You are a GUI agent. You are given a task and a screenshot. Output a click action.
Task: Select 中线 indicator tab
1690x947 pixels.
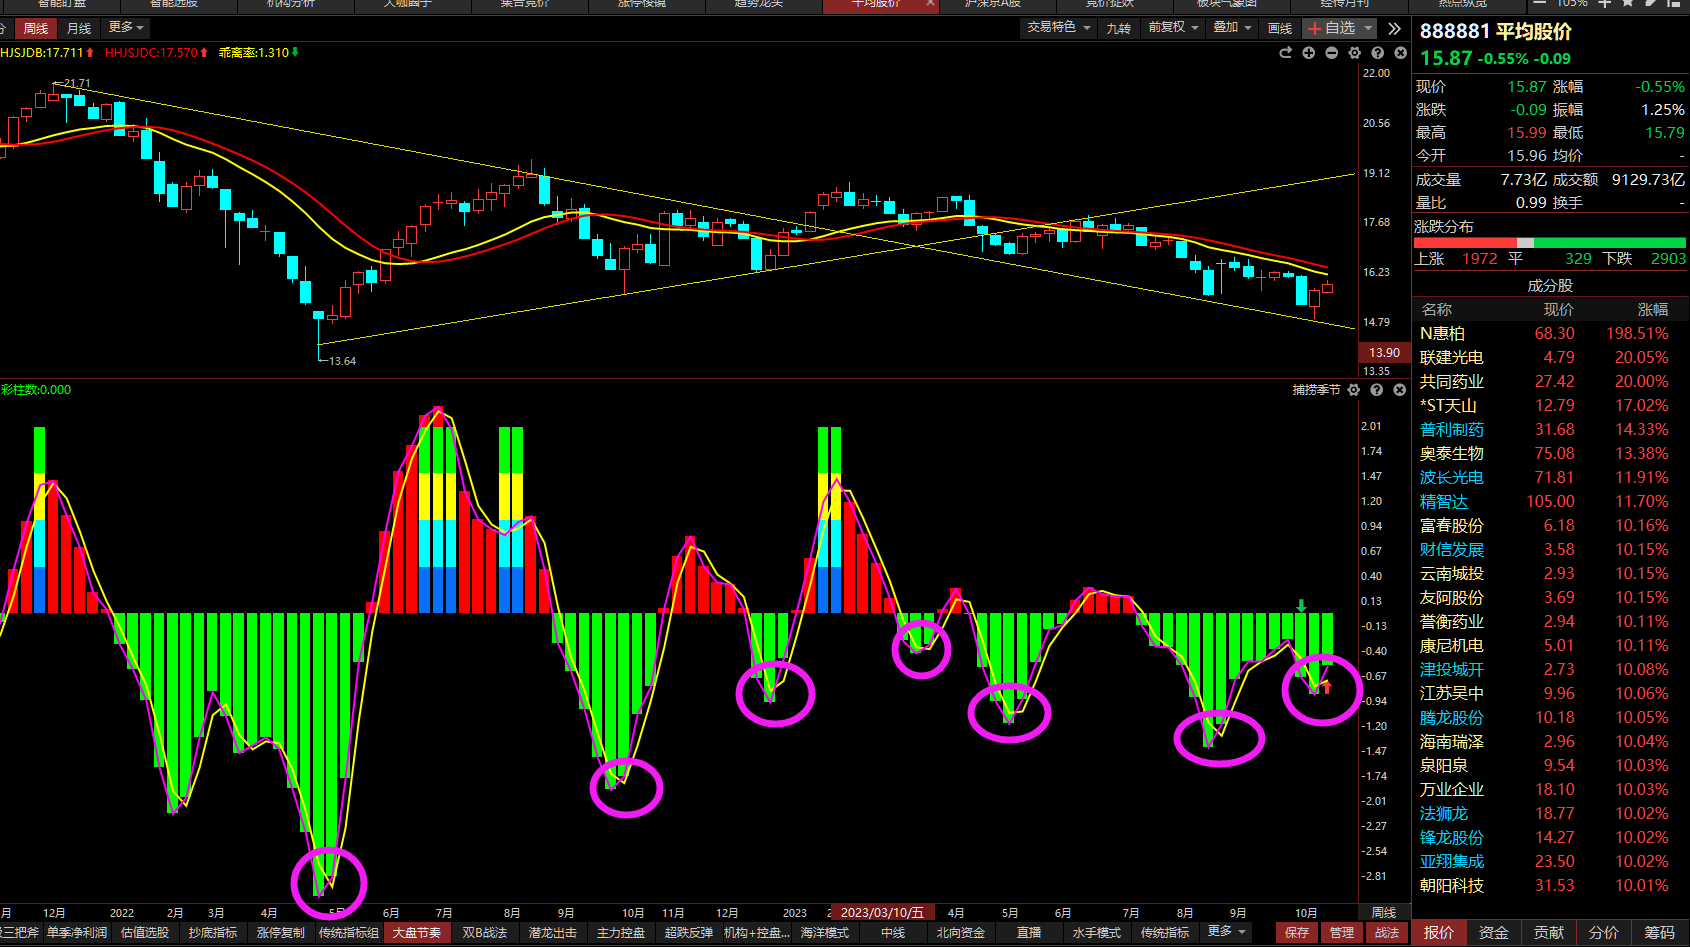pos(893,932)
